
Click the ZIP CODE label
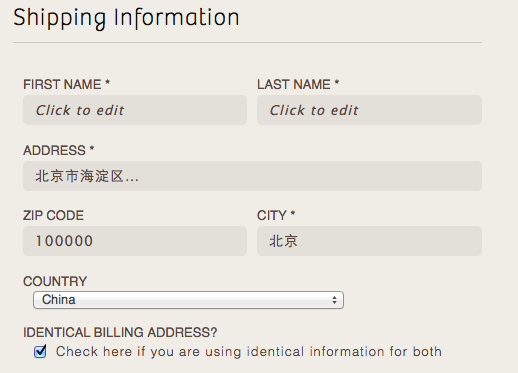(x=53, y=215)
